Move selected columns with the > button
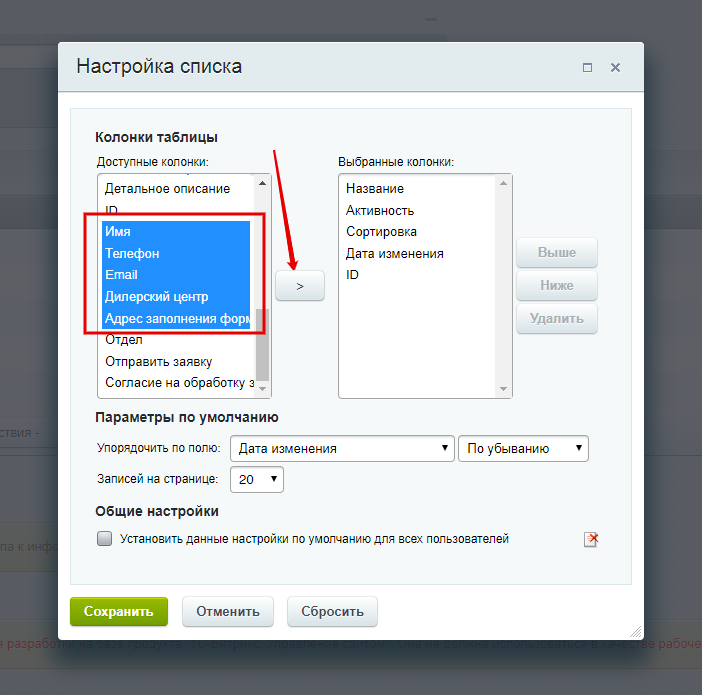This screenshot has width=702, height=695. click(300, 286)
